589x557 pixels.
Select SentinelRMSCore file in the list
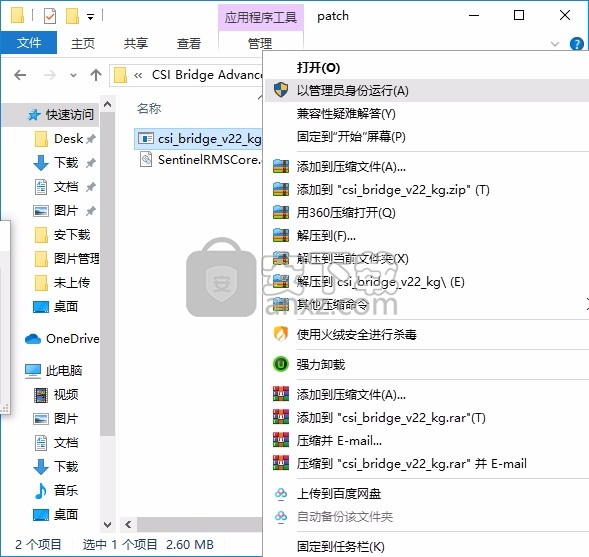199,160
